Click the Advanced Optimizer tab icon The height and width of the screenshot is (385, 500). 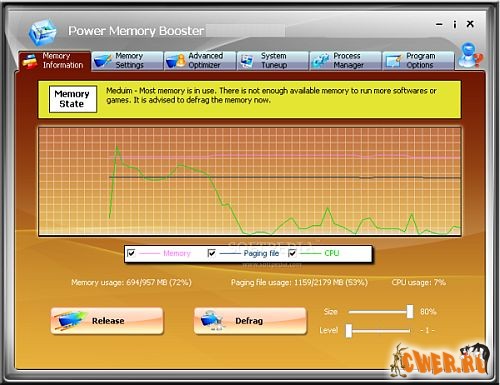coord(176,61)
